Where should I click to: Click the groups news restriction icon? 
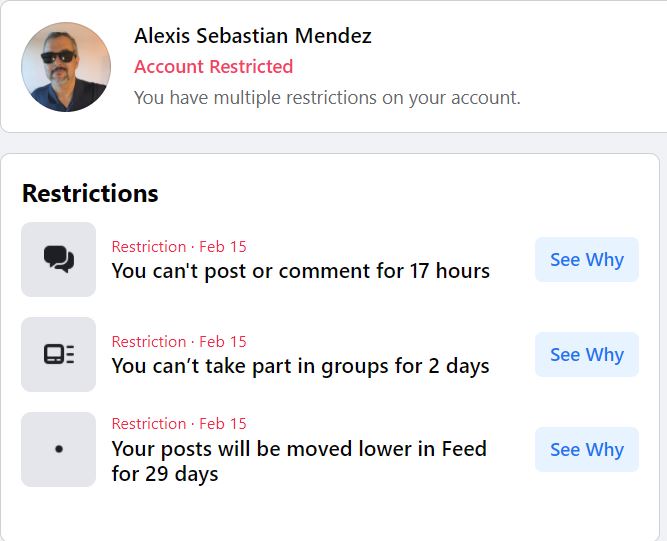click(59, 355)
